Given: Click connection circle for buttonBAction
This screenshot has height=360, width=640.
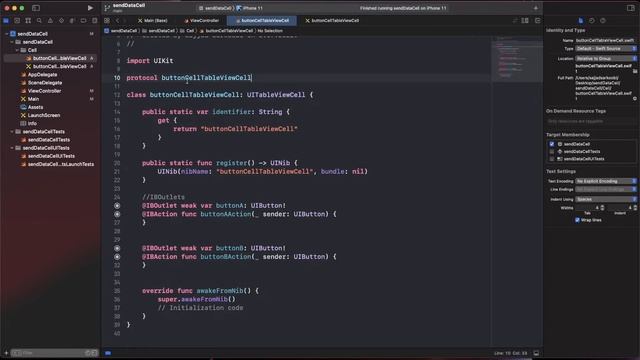Looking at the screenshot, I should click(117, 257).
